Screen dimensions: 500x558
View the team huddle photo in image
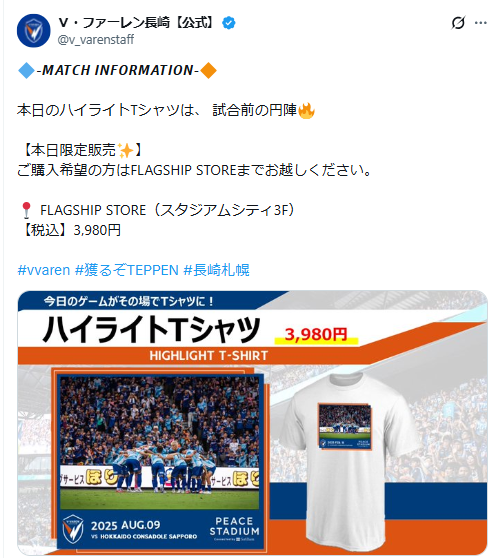point(159,443)
